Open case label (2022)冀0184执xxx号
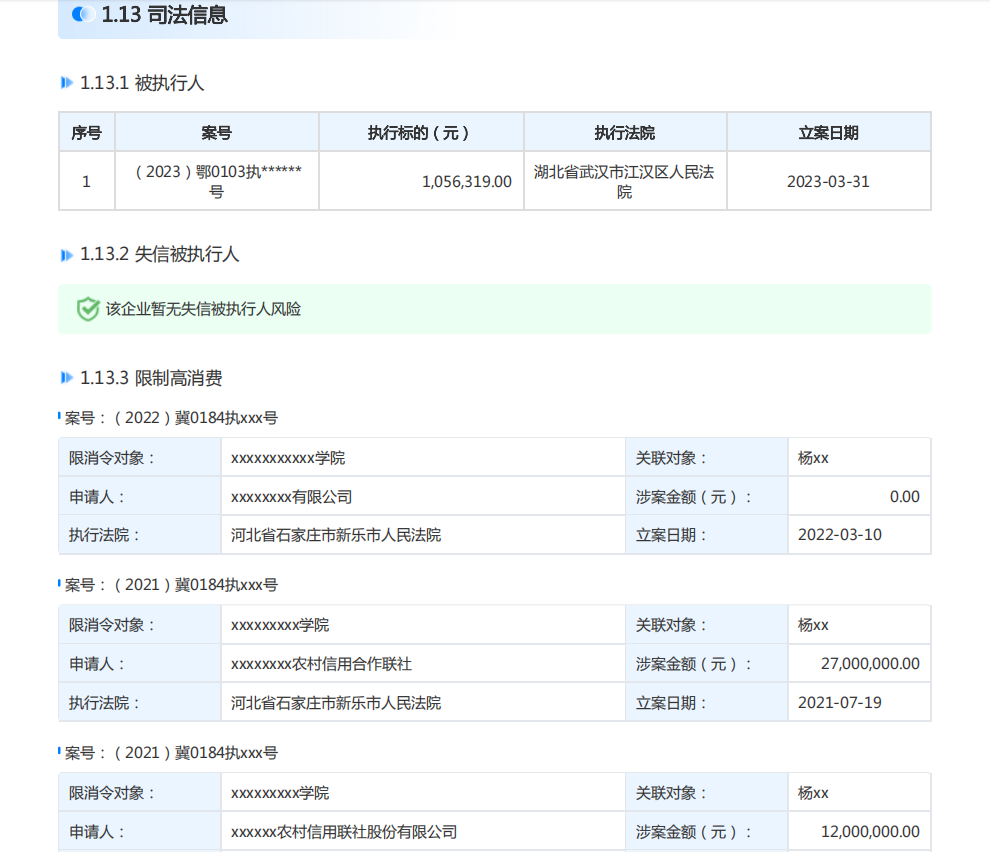Image resolution: width=990 pixels, height=852 pixels. [x=172, y=418]
